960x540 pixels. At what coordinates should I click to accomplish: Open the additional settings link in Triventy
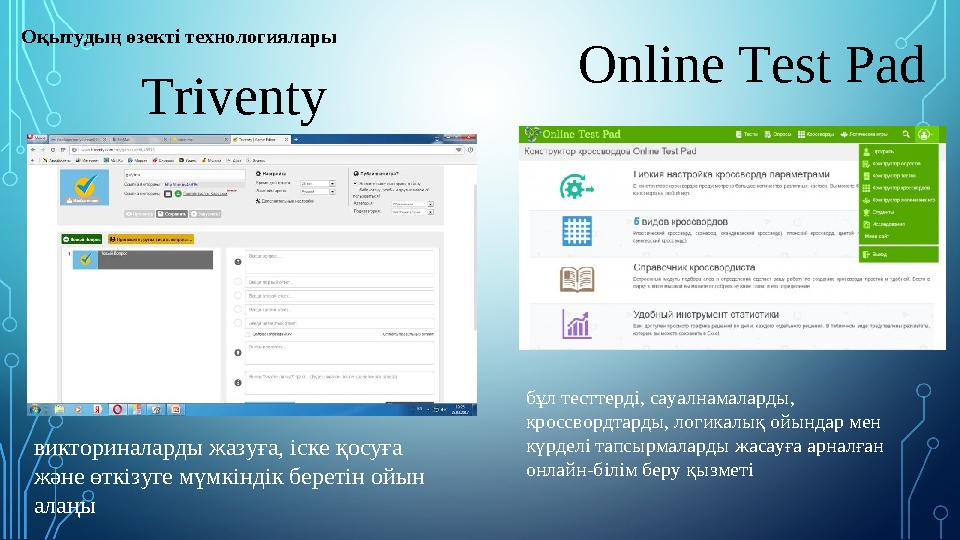(x=287, y=201)
